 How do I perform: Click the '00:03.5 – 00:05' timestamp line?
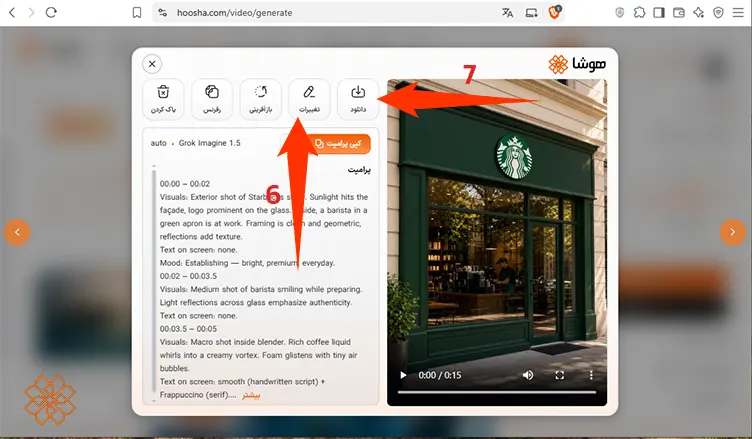(x=188, y=329)
